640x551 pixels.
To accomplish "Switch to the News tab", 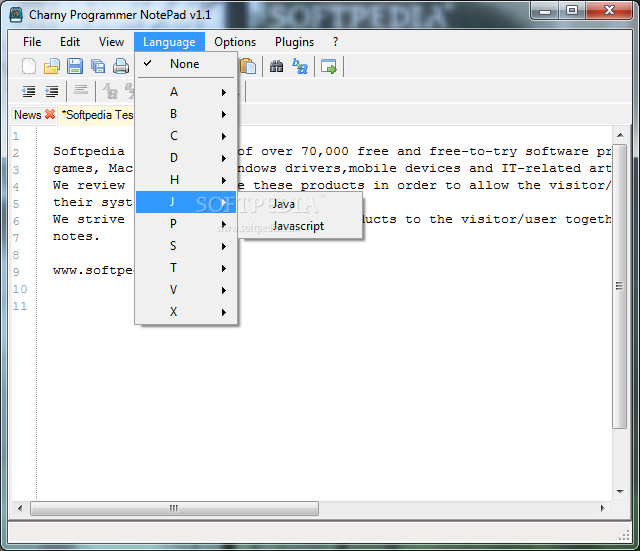I will coord(27,115).
